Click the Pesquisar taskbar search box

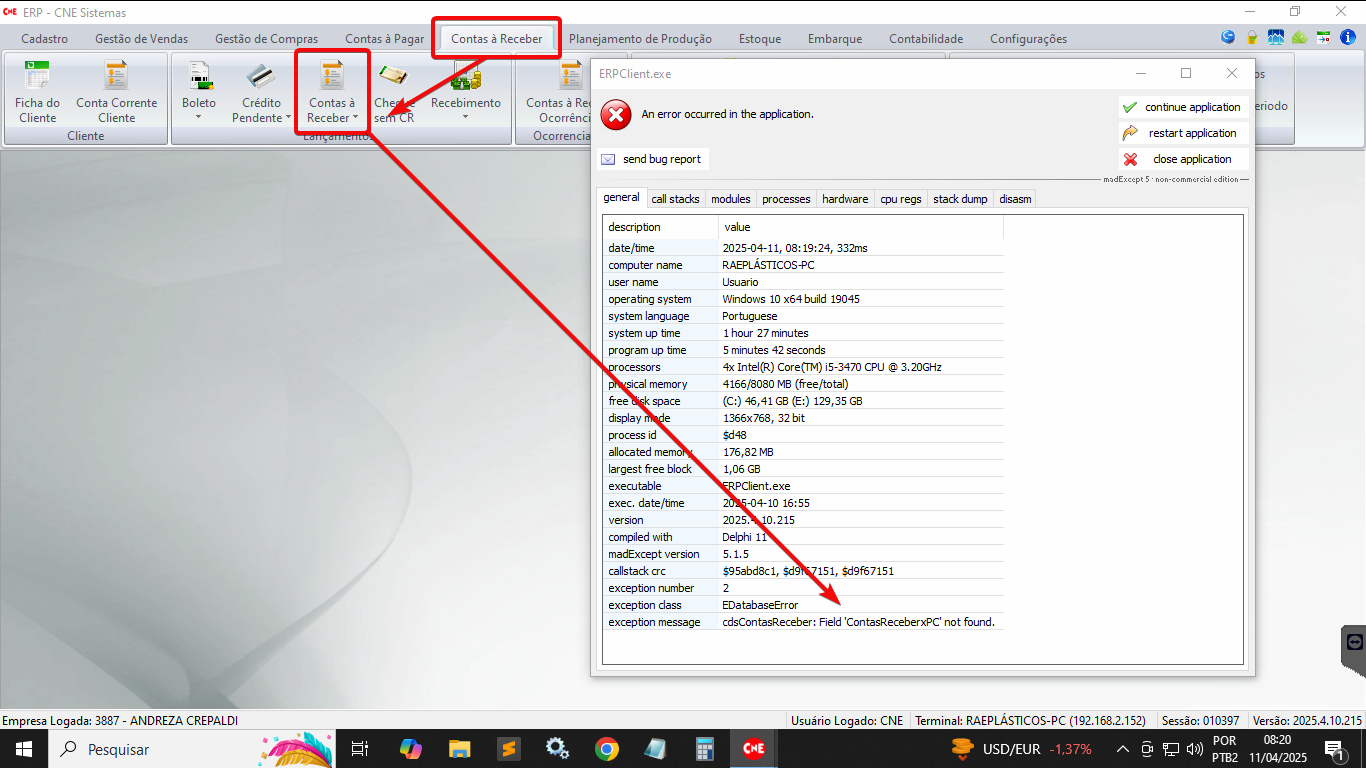[x=150, y=749]
